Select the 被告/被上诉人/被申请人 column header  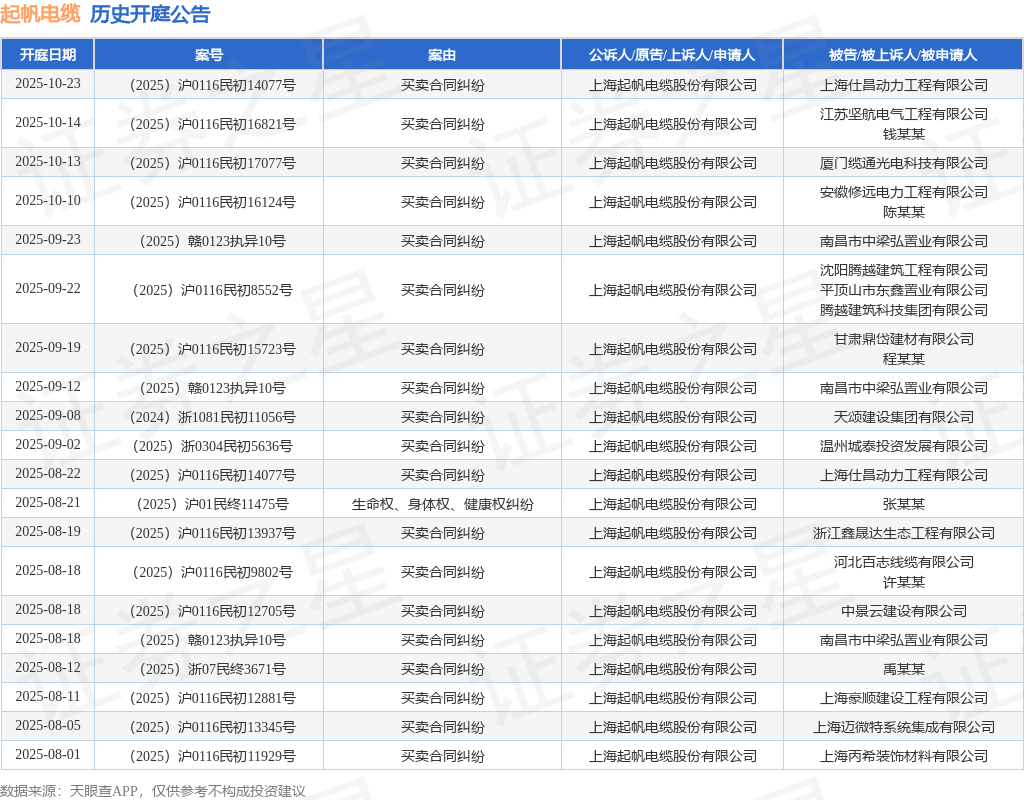[x=903, y=55]
